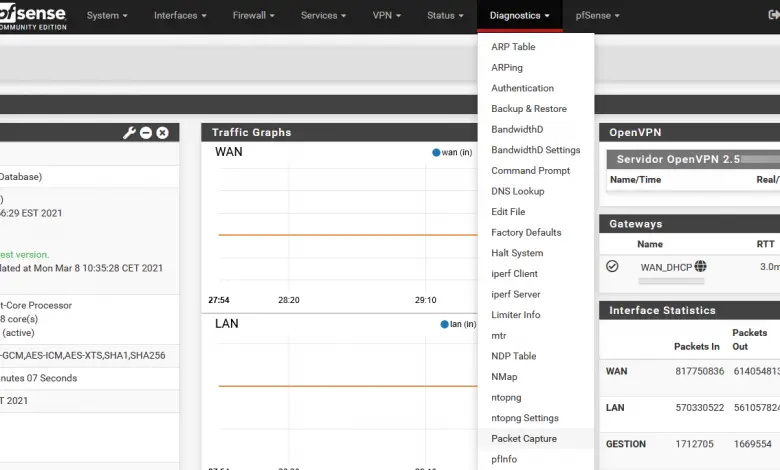The image size is (780, 470).
Task: Open iperf Client
Action: (x=536, y=274)
